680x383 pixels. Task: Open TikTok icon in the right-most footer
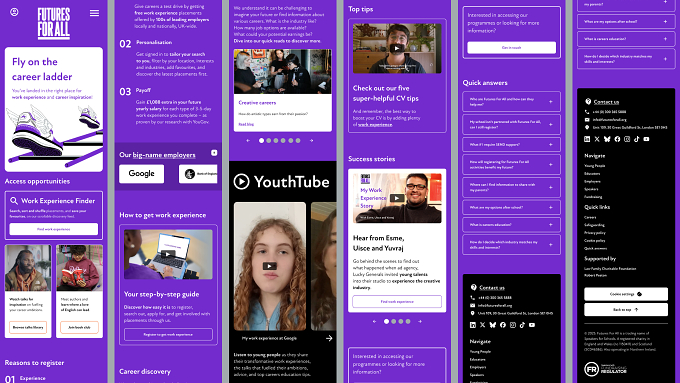coord(637,139)
